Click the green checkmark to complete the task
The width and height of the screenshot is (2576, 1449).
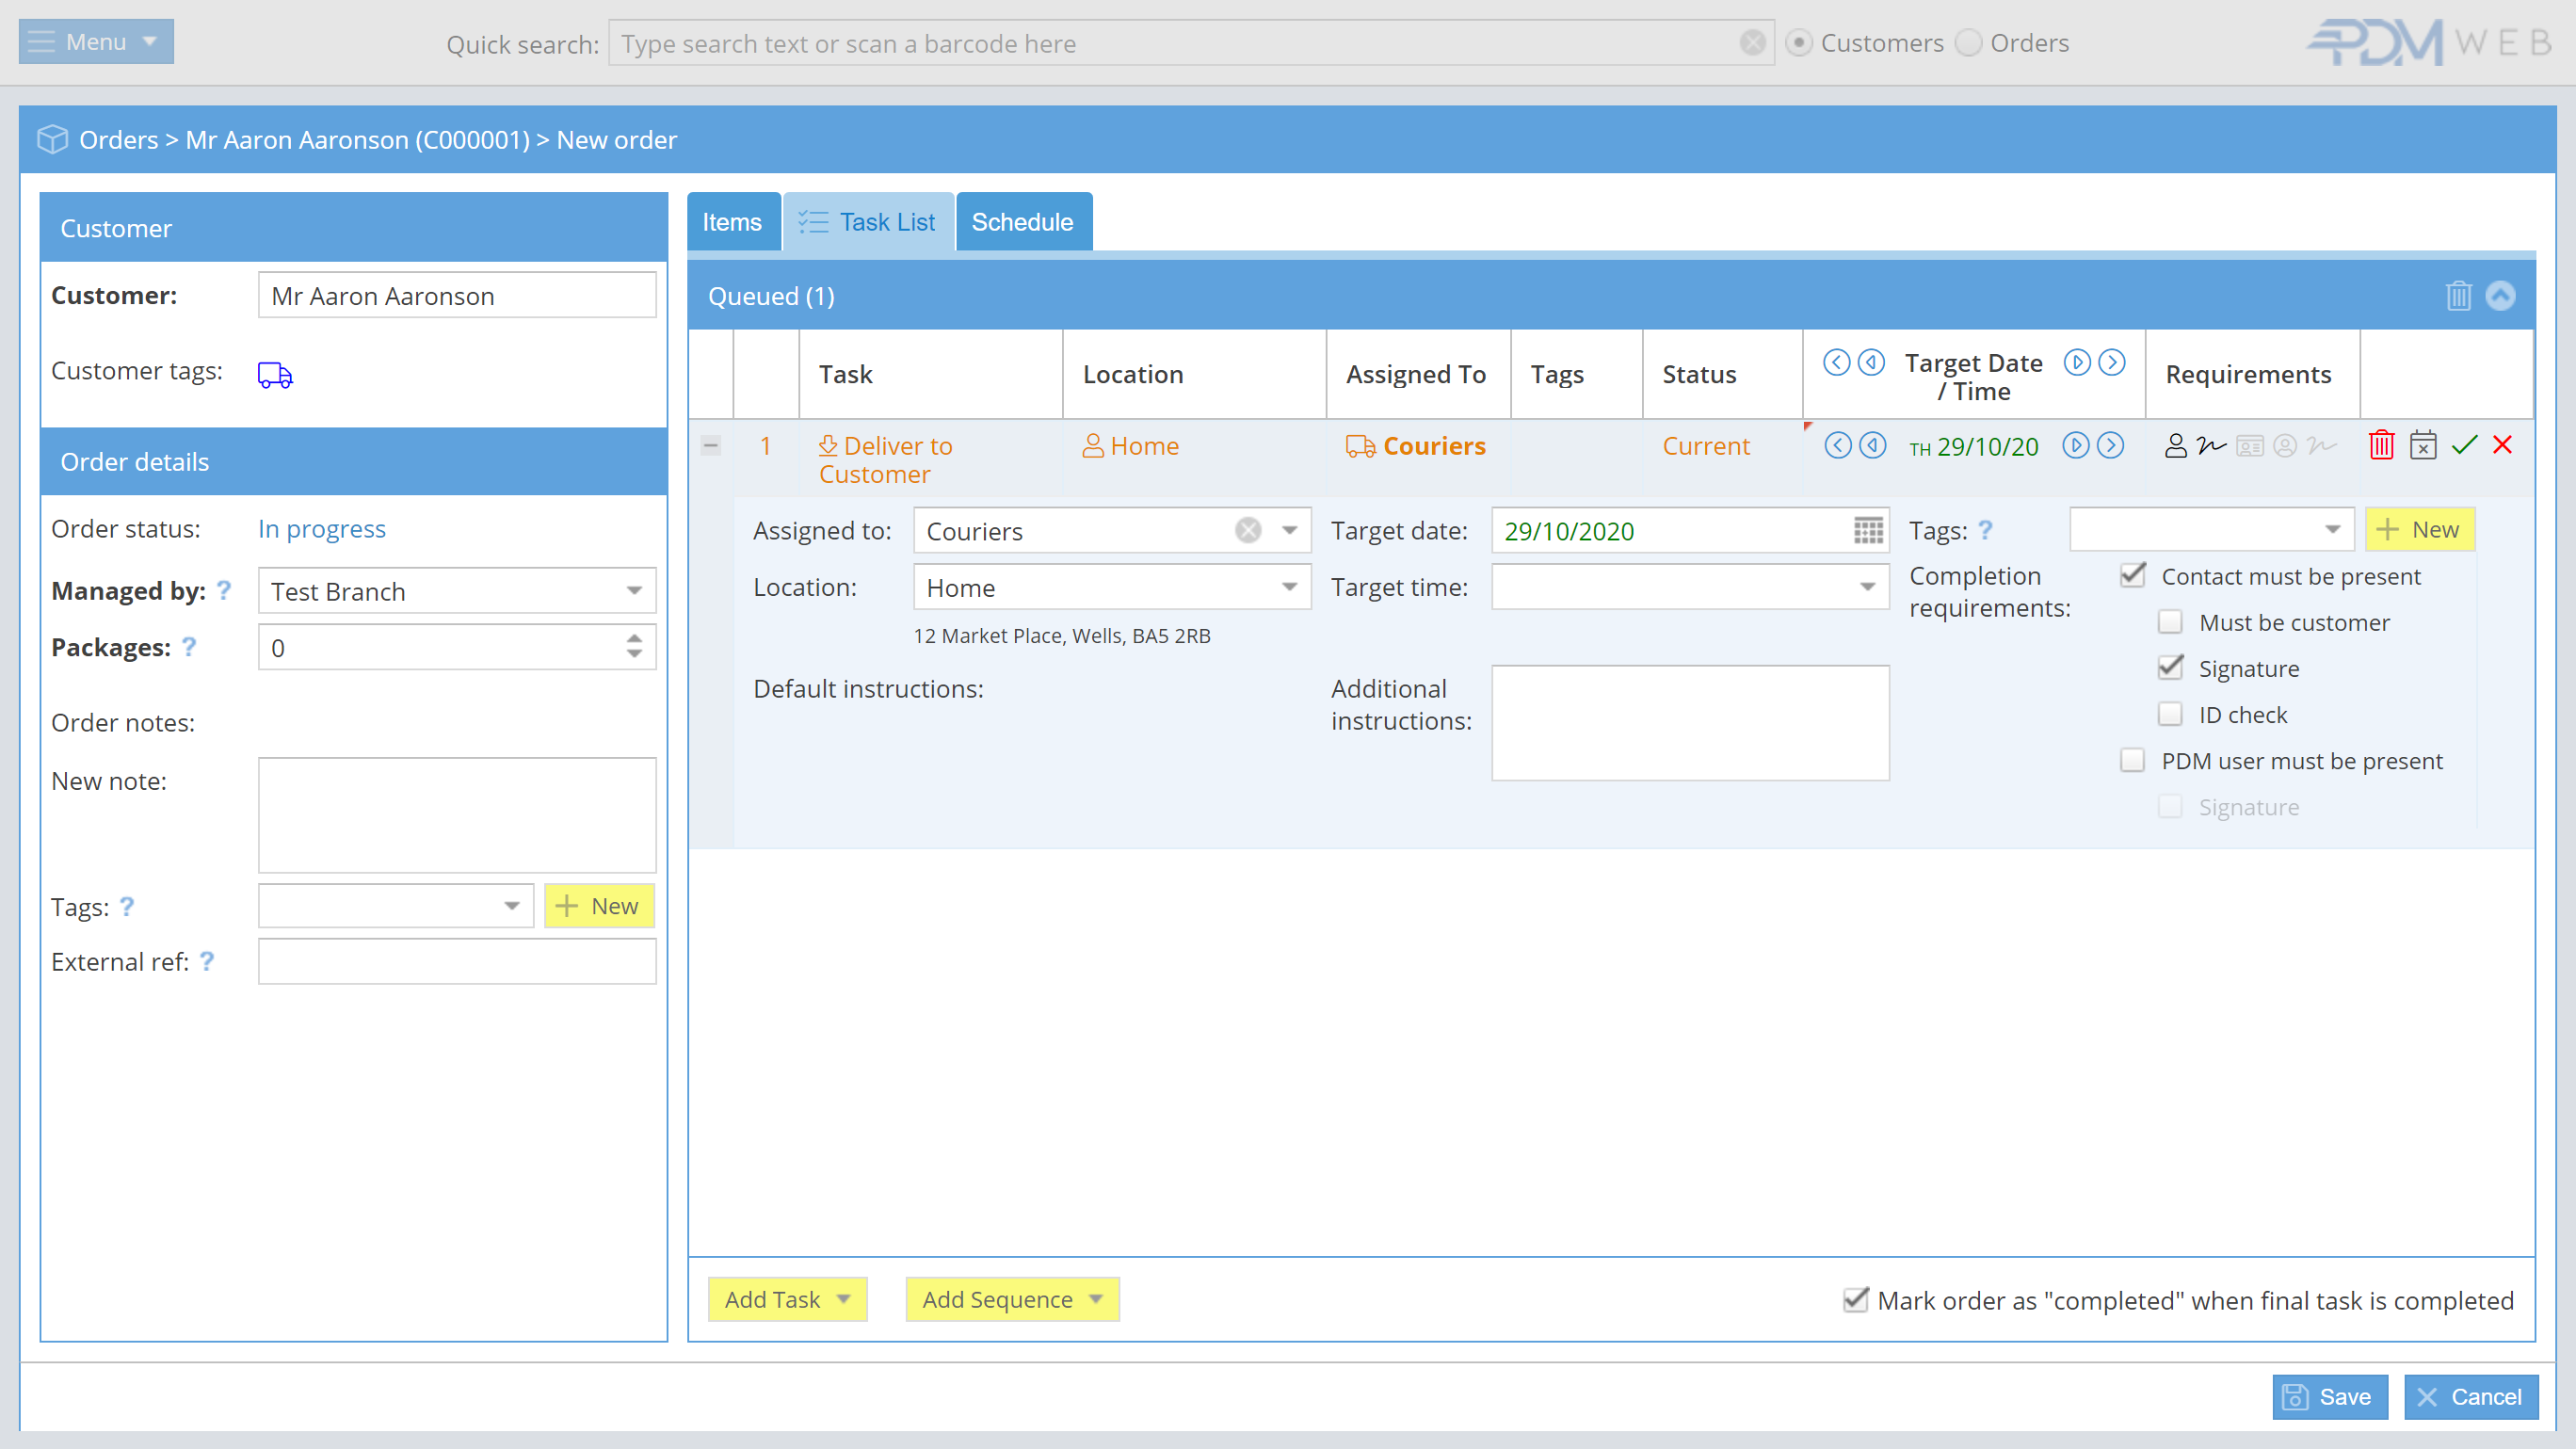(x=2464, y=445)
